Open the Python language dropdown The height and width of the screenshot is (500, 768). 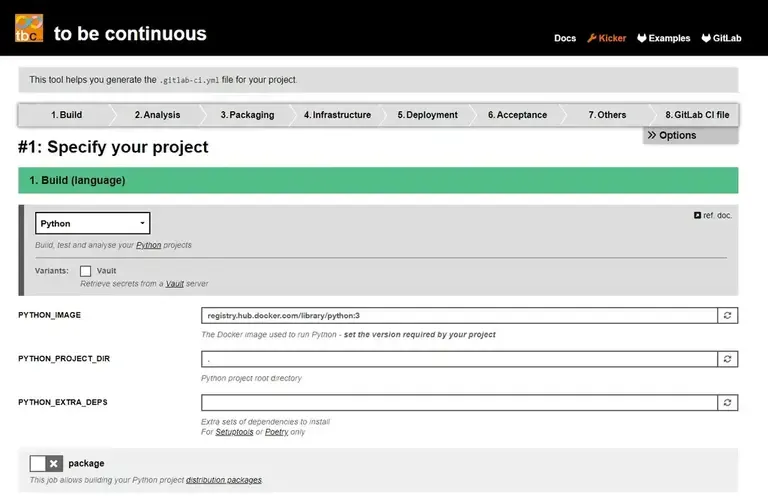(92, 223)
